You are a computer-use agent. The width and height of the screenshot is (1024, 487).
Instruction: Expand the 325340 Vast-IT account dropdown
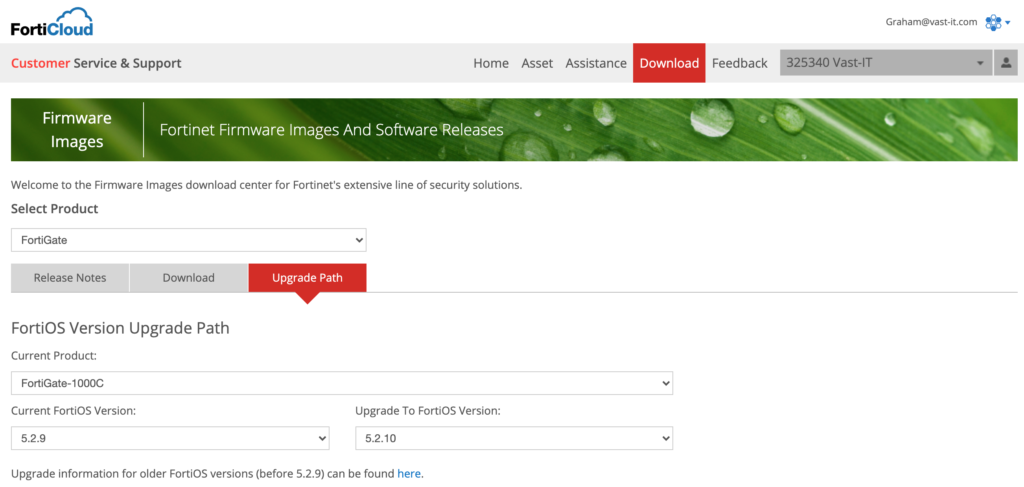(x=885, y=63)
